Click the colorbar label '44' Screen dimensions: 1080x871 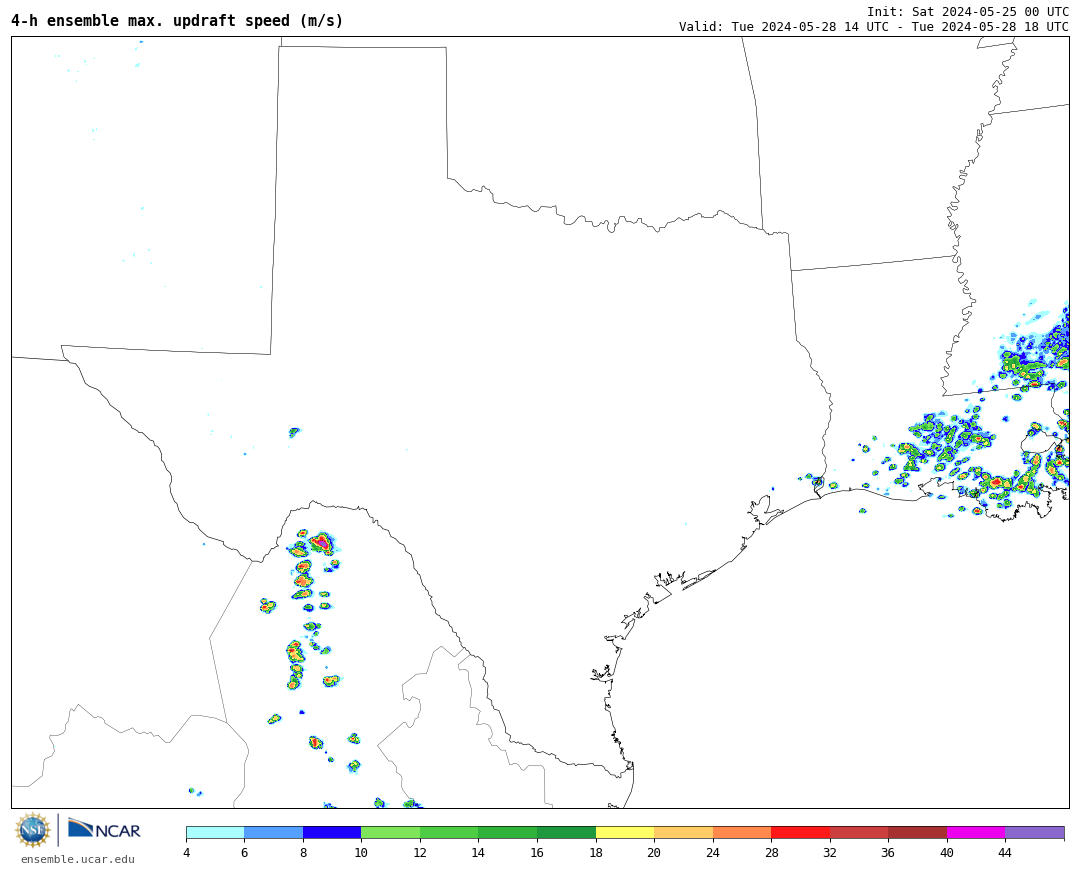(x=1005, y=852)
